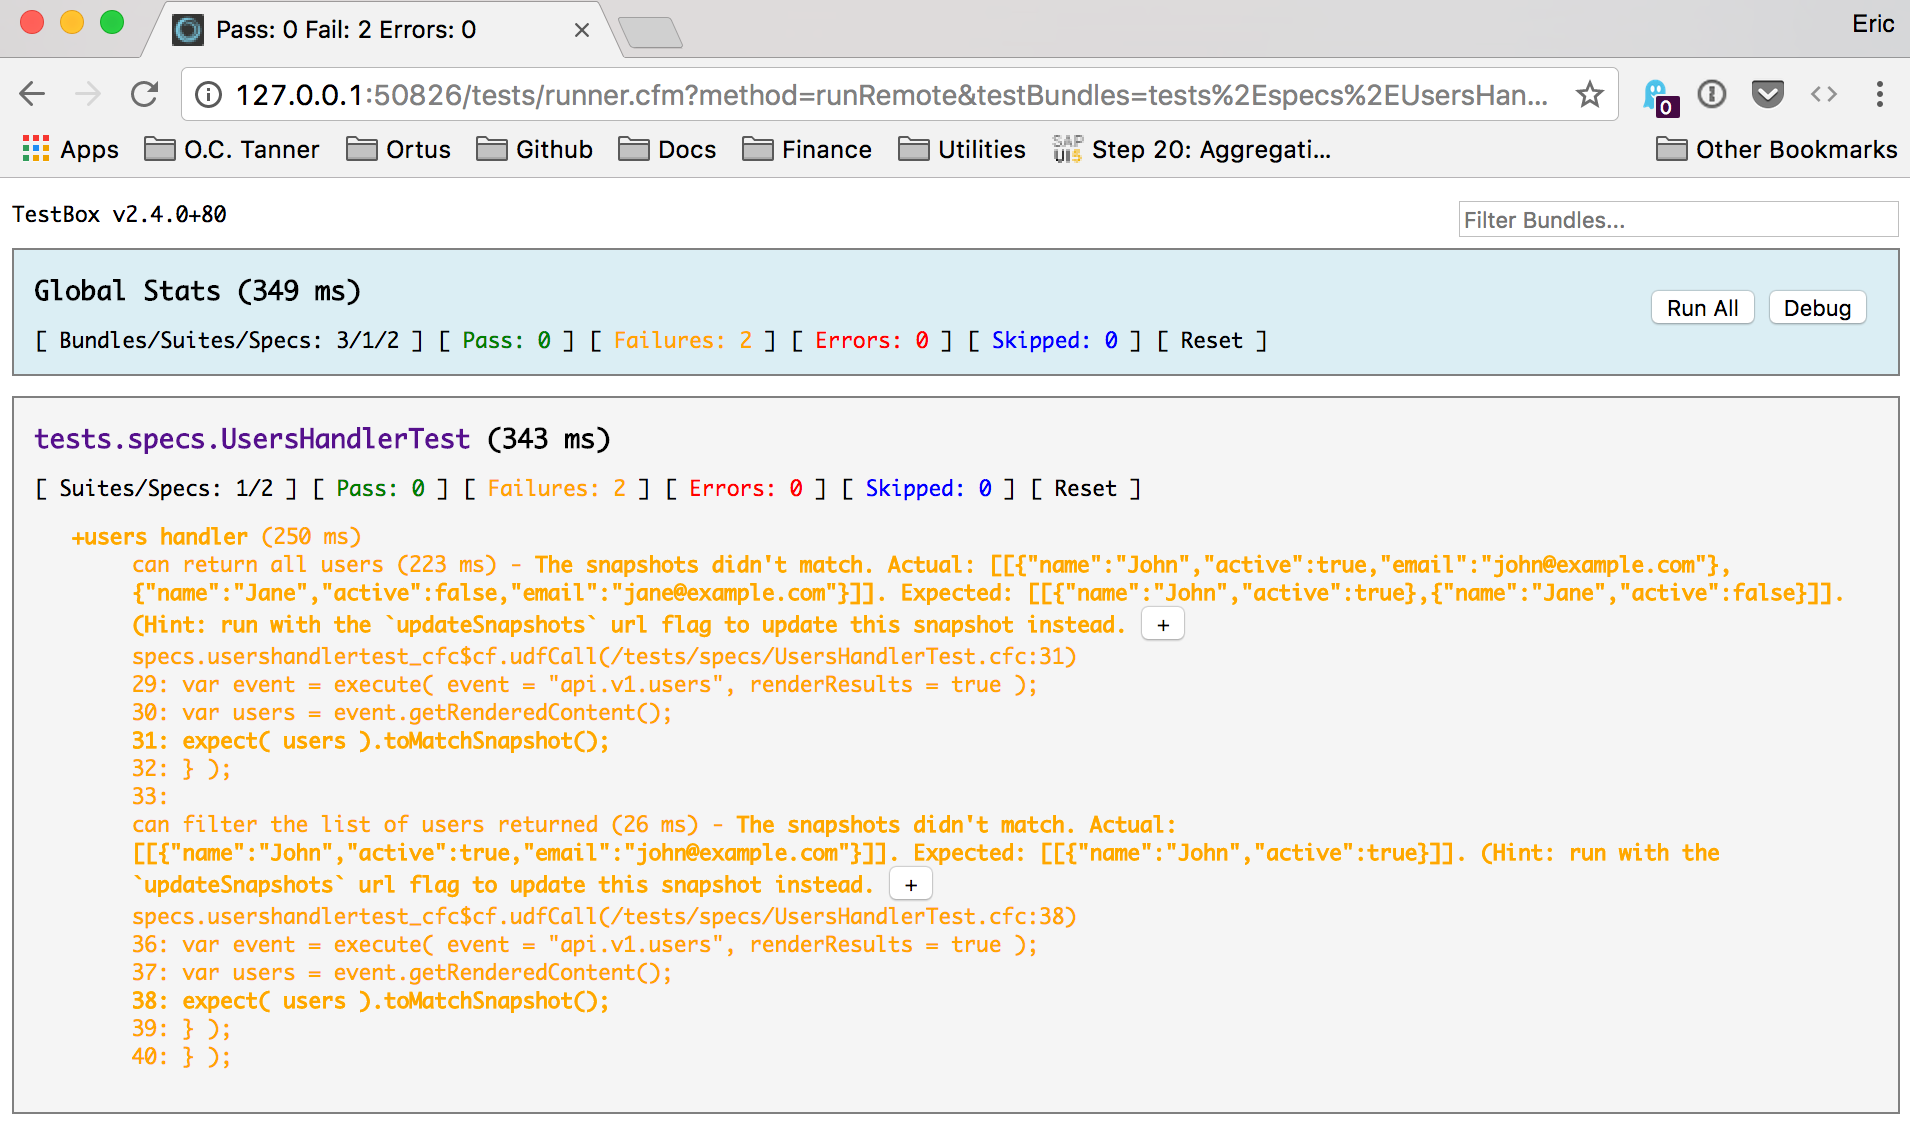
Task: Click the 1Password extension icon
Action: [1712, 95]
